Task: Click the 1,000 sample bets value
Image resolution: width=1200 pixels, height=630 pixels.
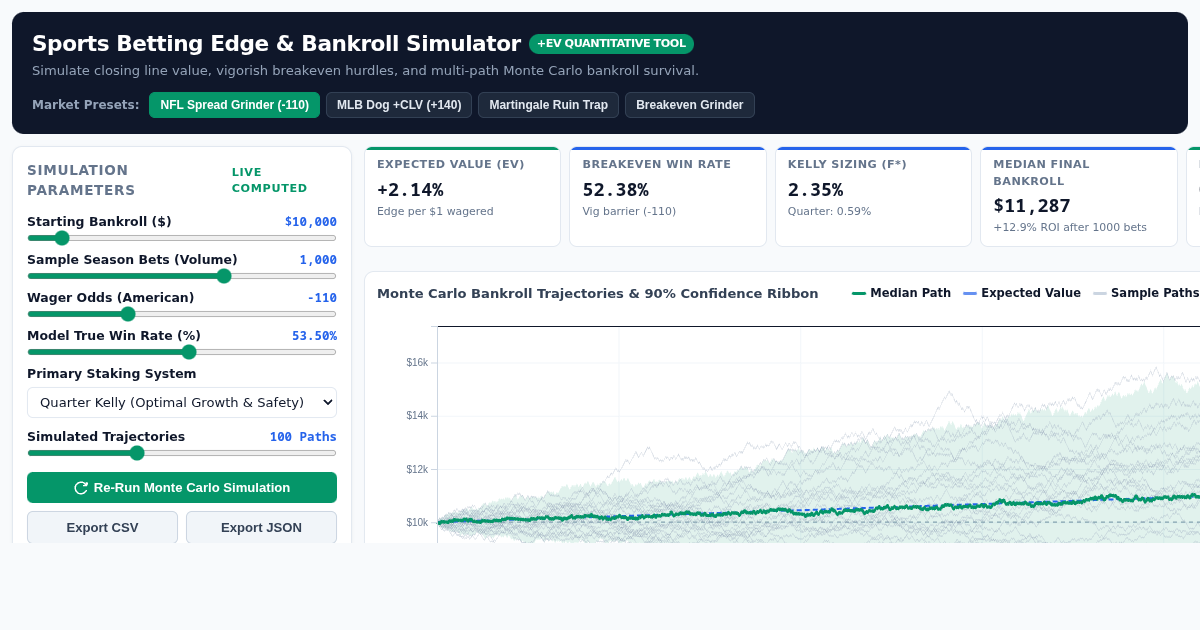Action: tap(318, 260)
